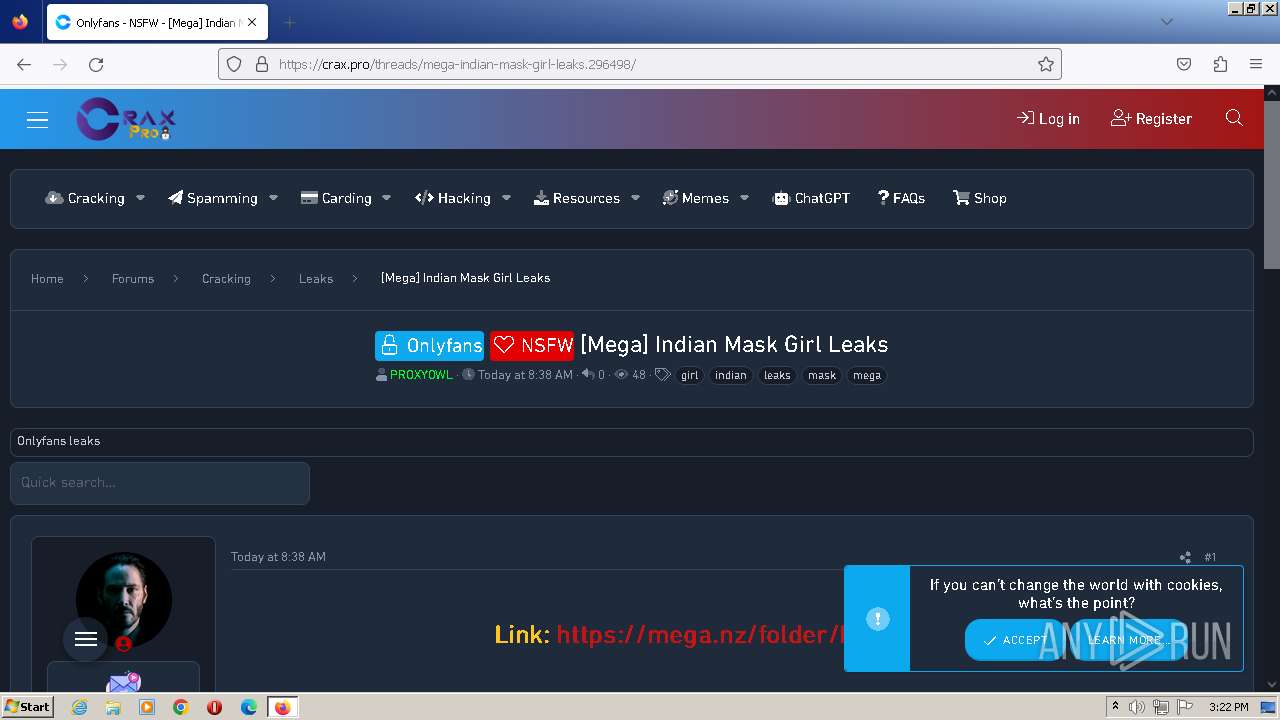Image resolution: width=1280 pixels, height=720 pixels.
Task: Click the volume icon in system tray
Action: [1137, 707]
